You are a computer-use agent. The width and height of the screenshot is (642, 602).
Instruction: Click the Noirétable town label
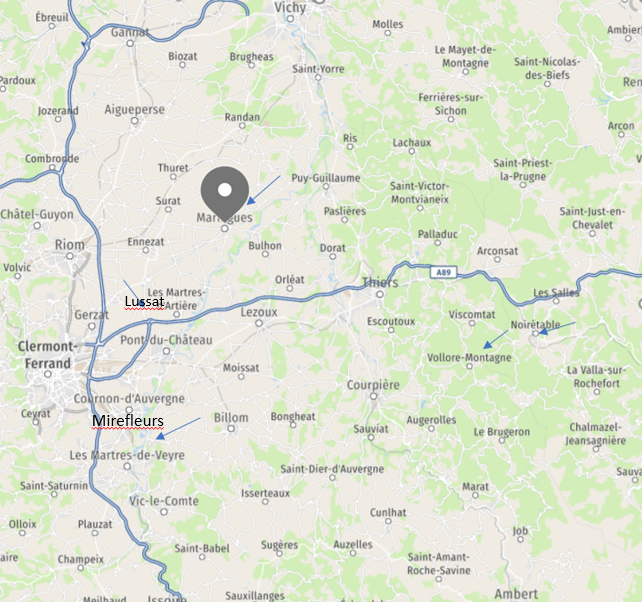tap(535, 325)
